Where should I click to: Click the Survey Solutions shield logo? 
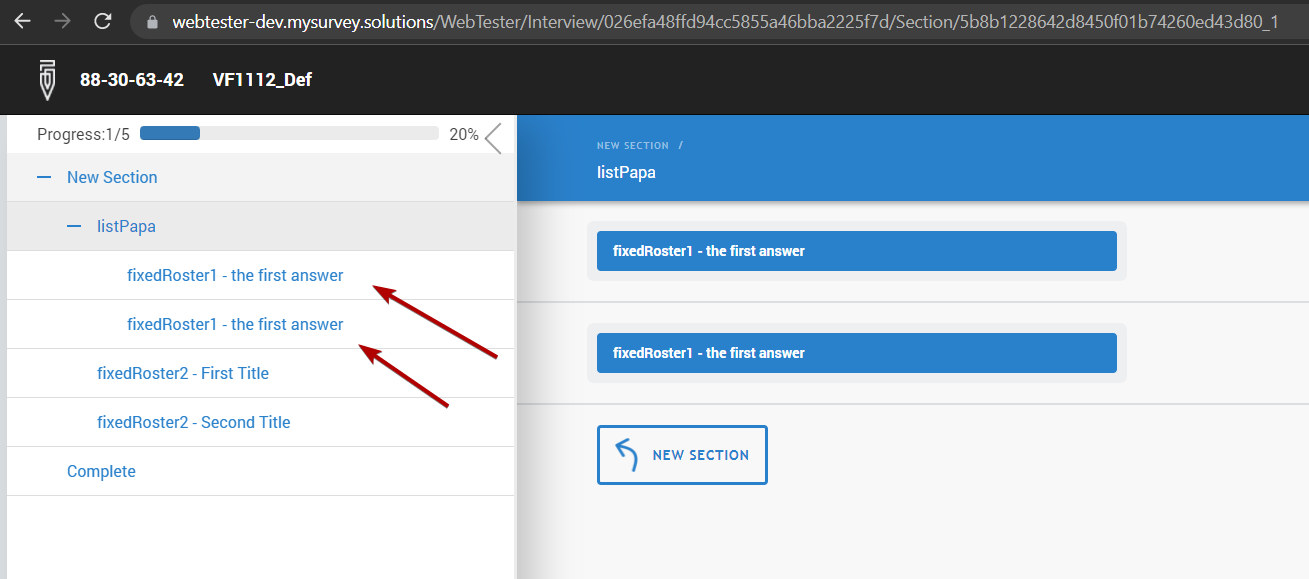coord(46,80)
